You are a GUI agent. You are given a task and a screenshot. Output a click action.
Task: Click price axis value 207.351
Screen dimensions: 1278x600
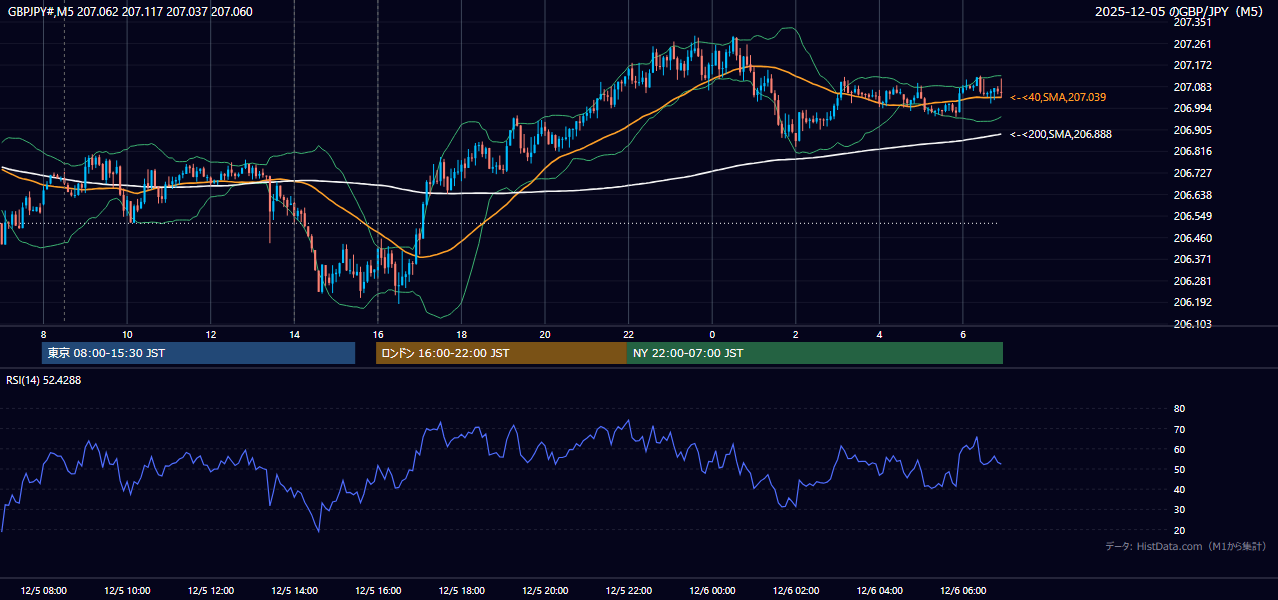click(x=1192, y=22)
